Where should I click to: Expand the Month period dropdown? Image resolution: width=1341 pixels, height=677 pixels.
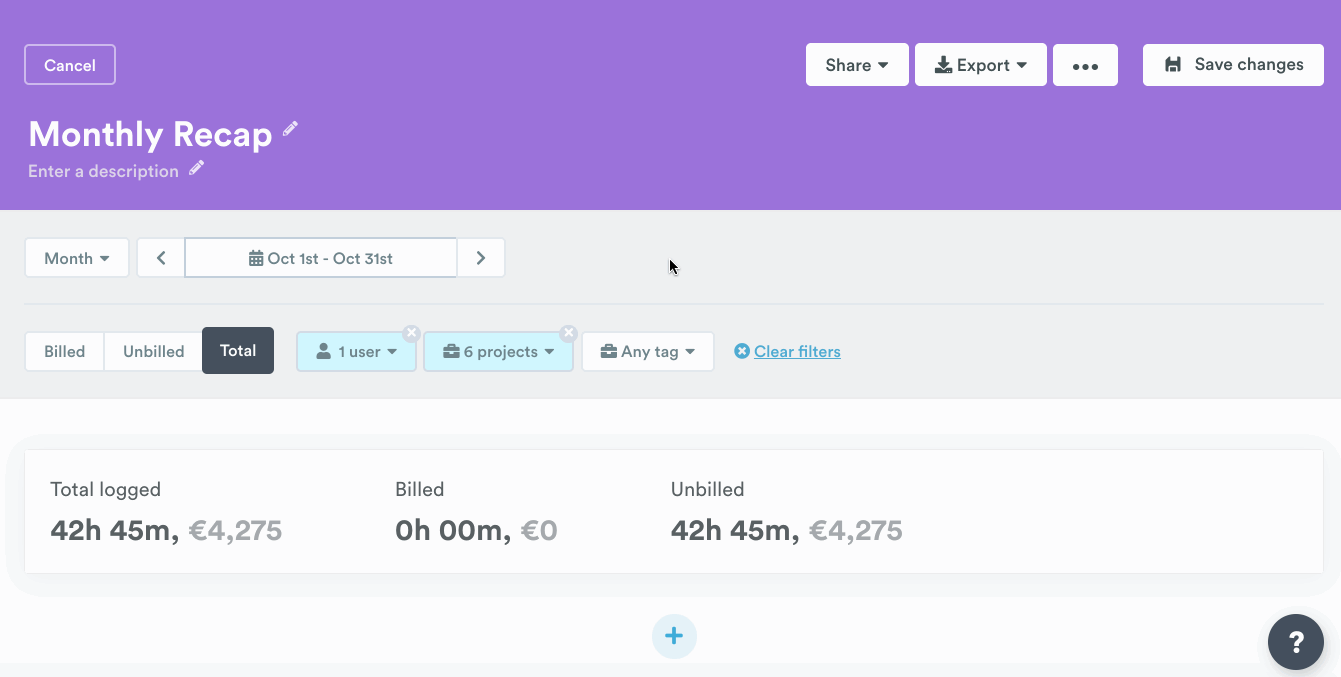(x=77, y=258)
